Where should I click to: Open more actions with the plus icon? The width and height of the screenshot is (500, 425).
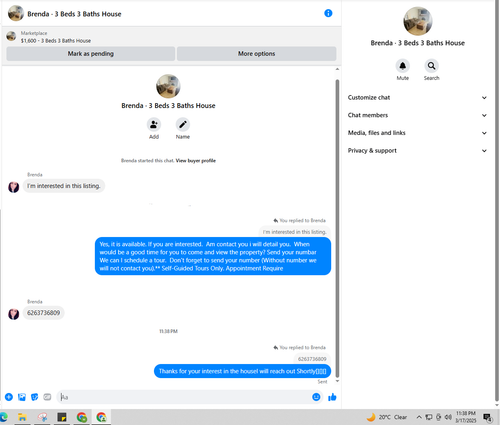[x=9, y=397]
